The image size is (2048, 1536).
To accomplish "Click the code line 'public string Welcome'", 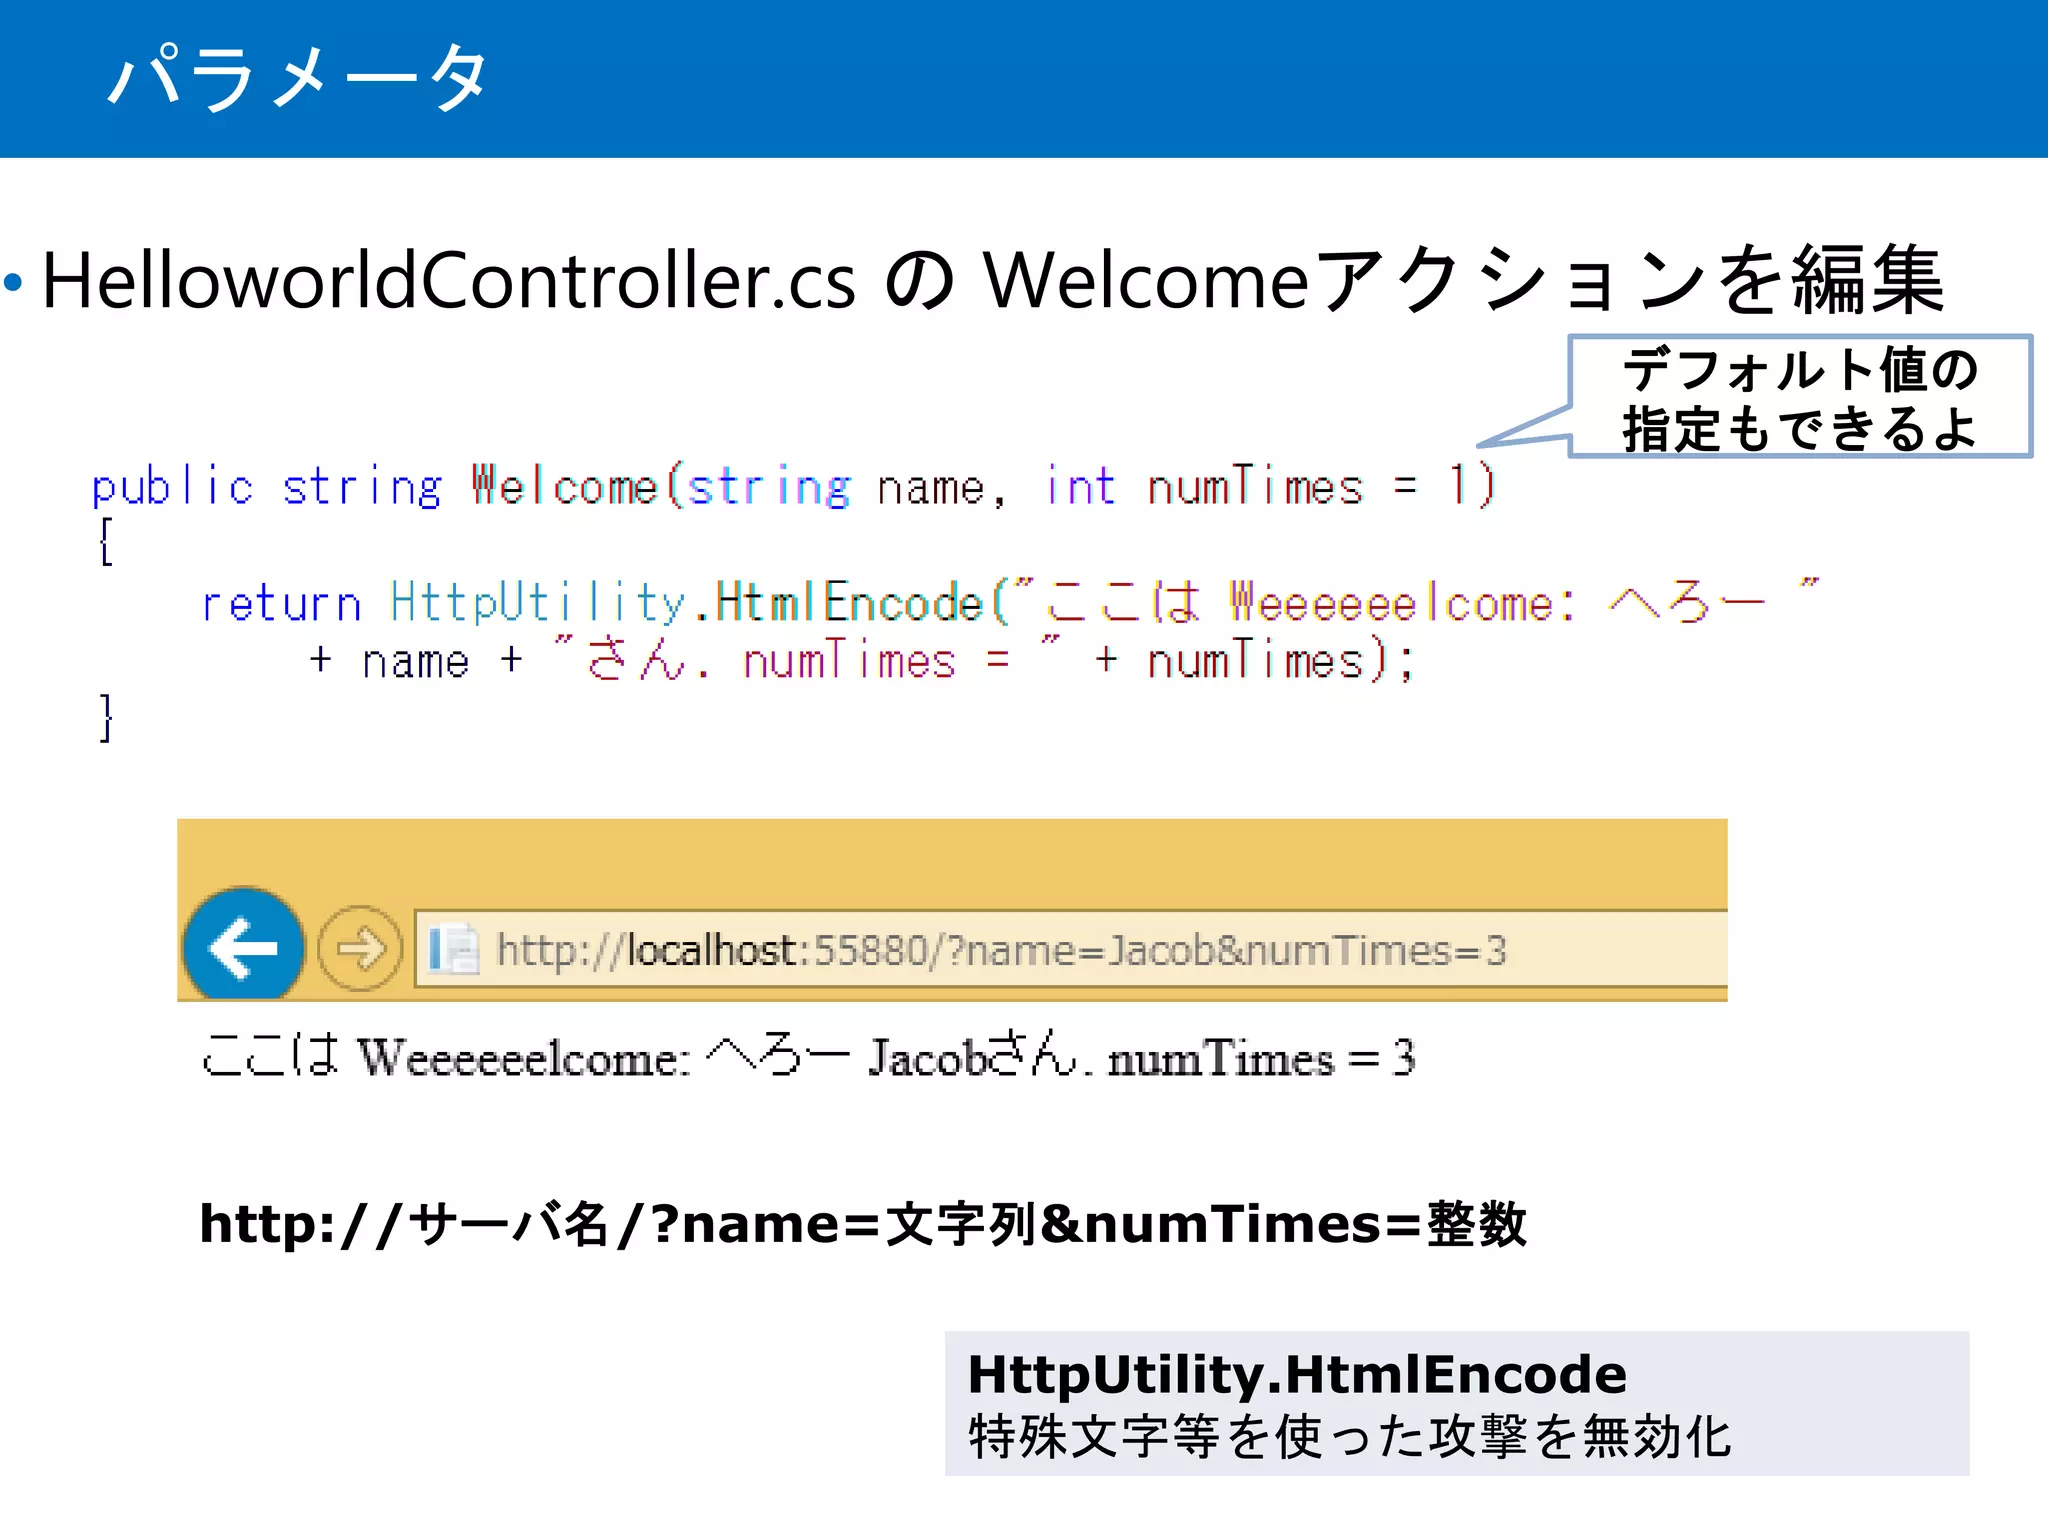I will pyautogui.click(x=793, y=486).
